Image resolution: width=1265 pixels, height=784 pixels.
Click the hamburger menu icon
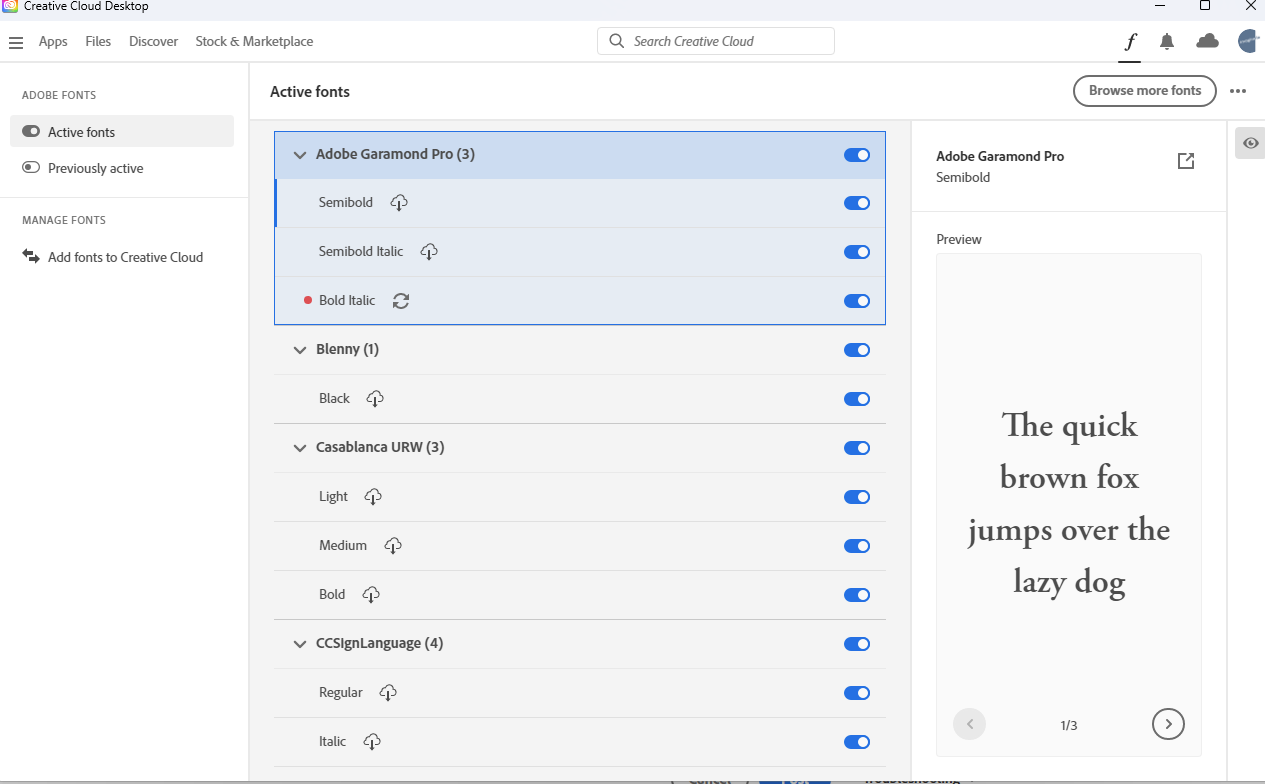16,42
